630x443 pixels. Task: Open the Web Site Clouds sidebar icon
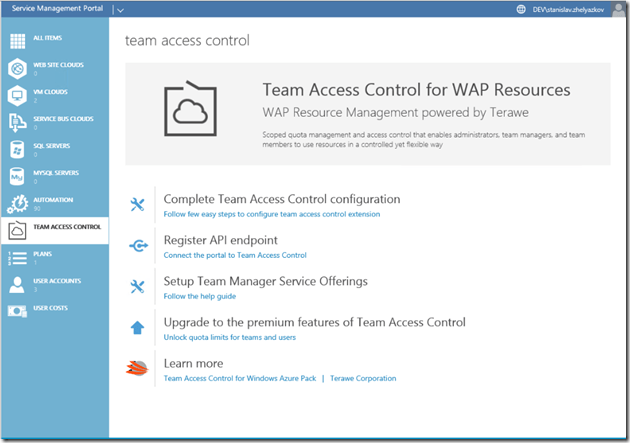point(17,69)
